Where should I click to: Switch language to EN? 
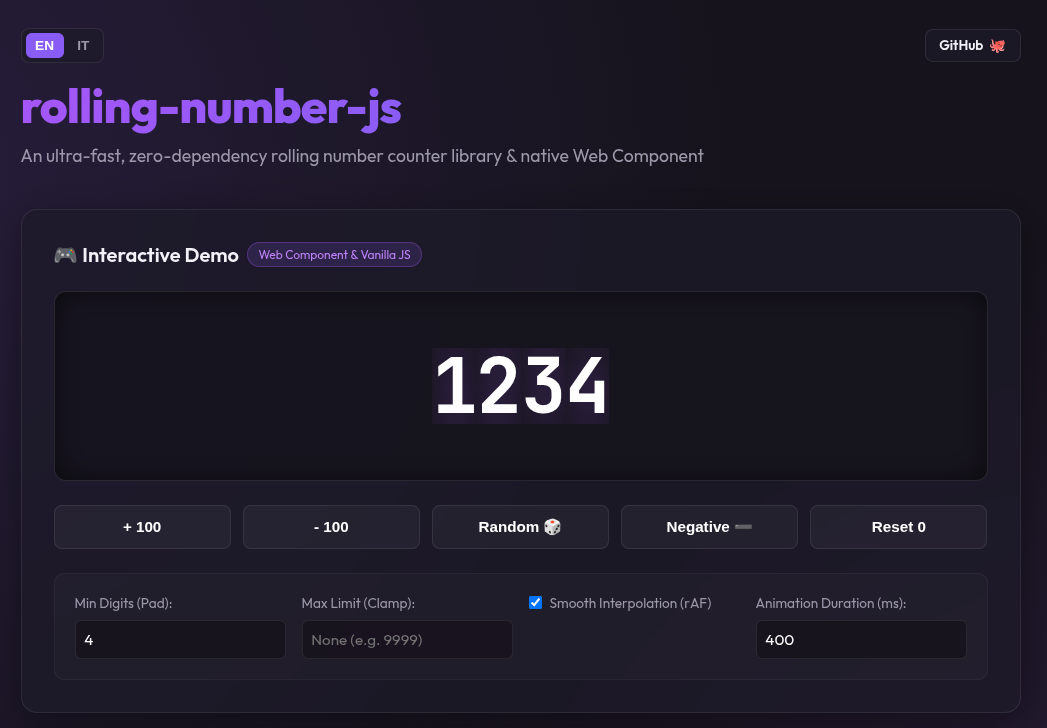45,45
